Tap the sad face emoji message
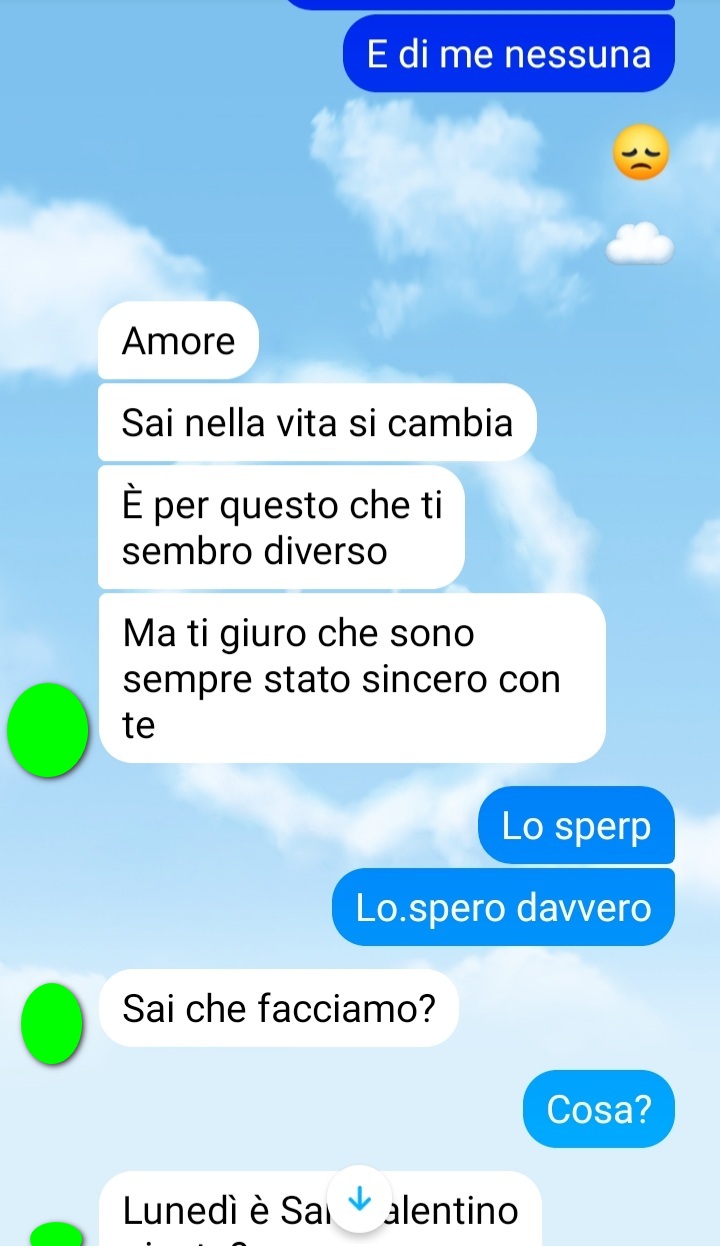Screen dimensions: 720x1246 tap(639, 154)
